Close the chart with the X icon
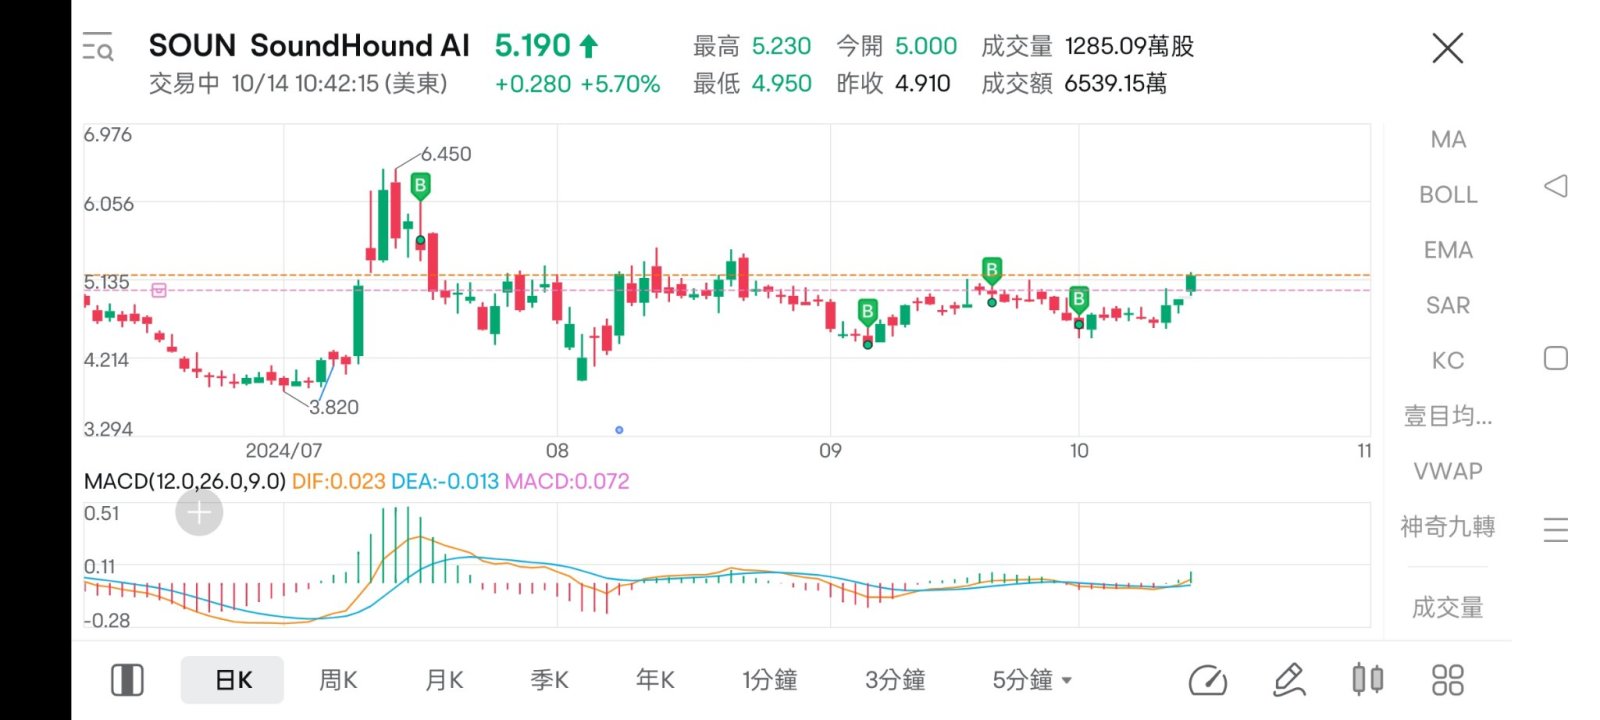The height and width of the screenshot is (720, 1600). tap(1447, 48)
